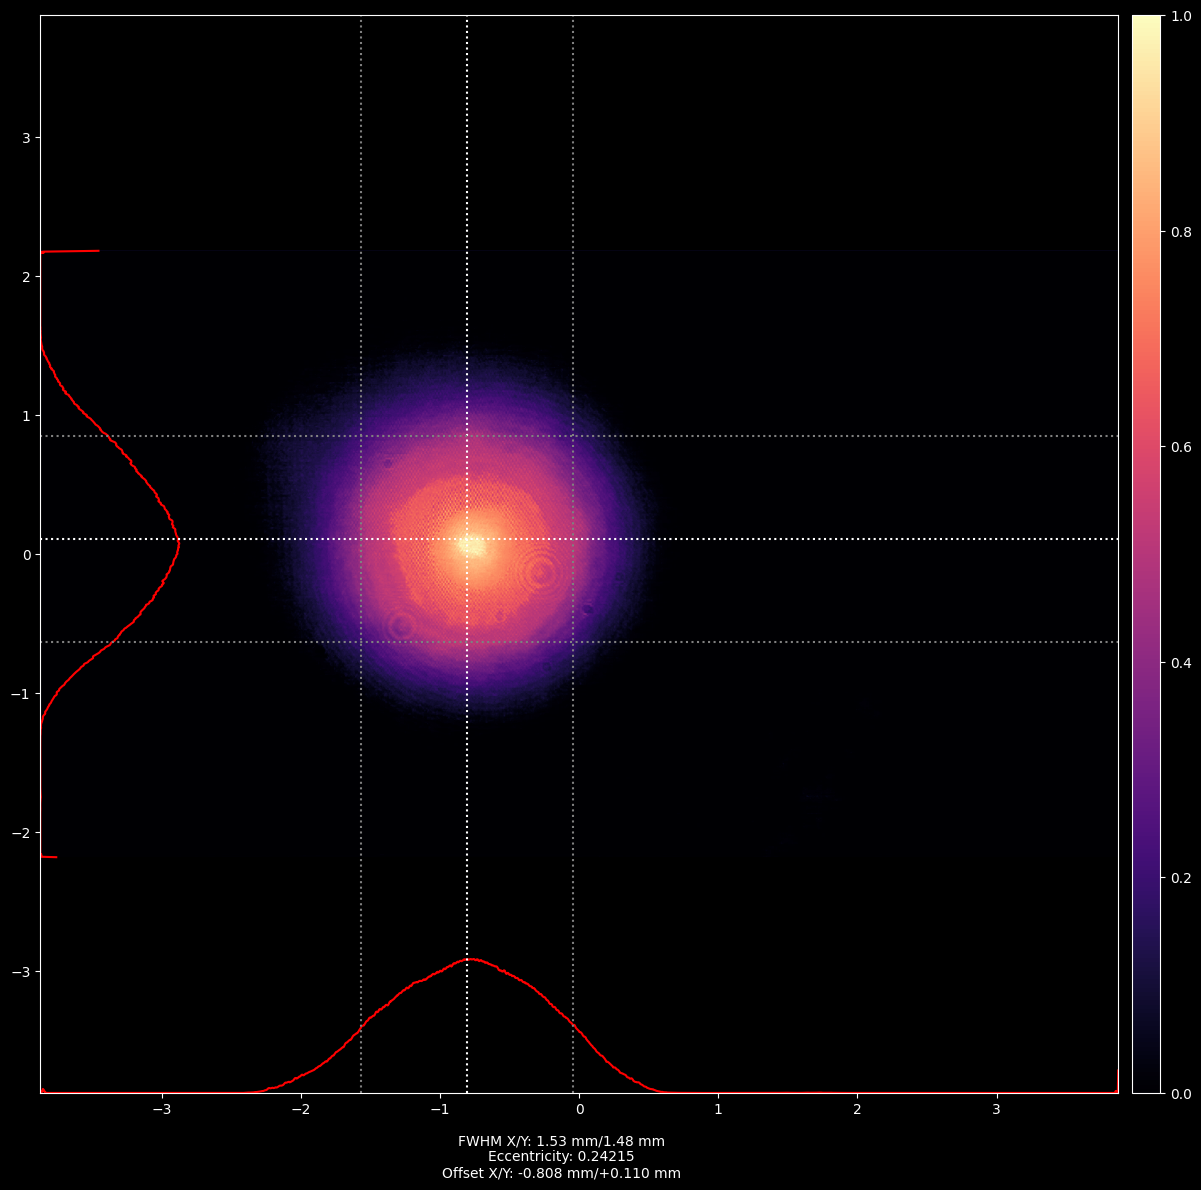The width and height of the screenshot is (1201, 1190).
Task: Click the Eccentricity value text
Action: click(561, 1157)
